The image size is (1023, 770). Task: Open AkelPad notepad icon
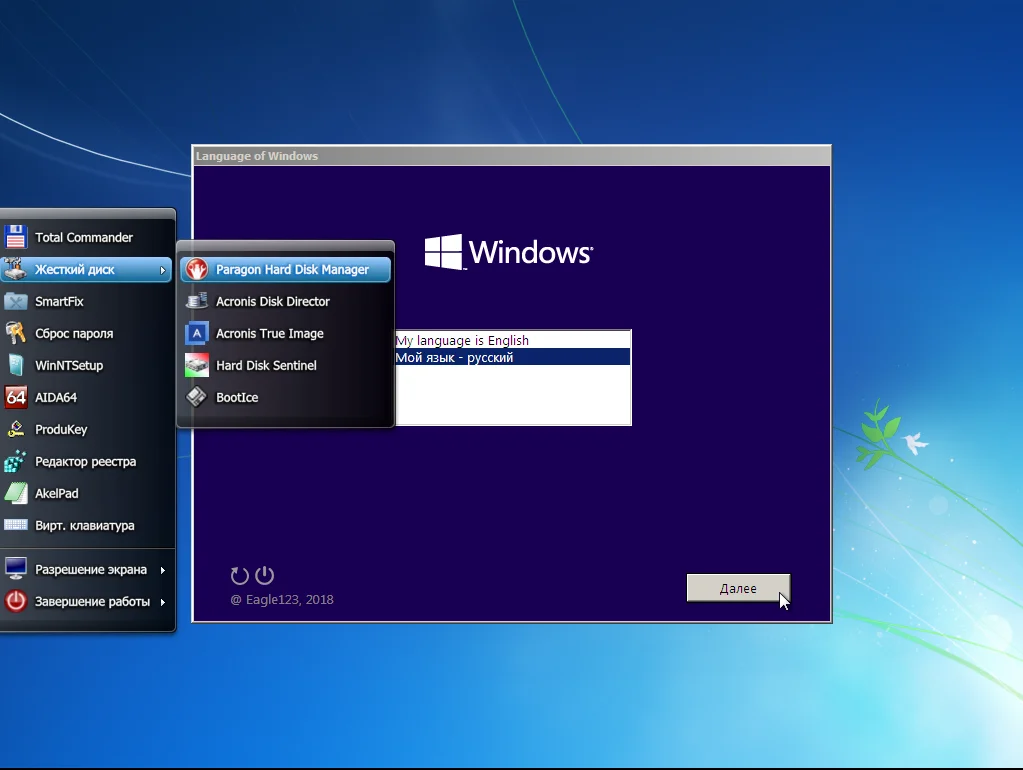15,493
